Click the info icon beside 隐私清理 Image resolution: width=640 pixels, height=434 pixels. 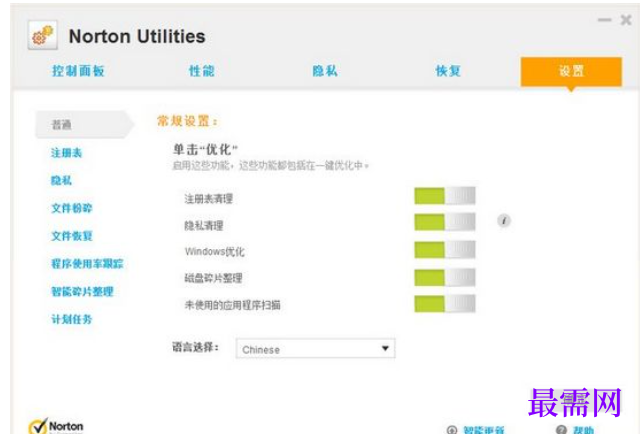(504, 221)
